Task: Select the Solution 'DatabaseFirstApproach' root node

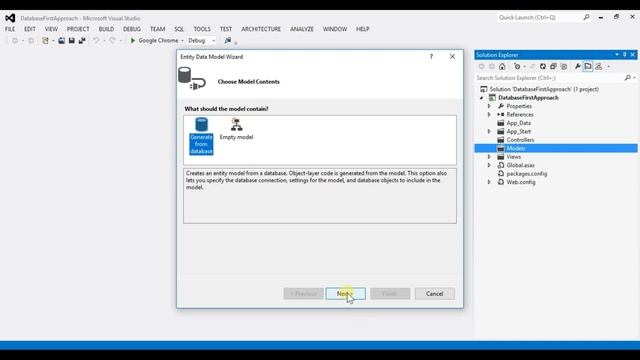Action: [x=544, y=89]
